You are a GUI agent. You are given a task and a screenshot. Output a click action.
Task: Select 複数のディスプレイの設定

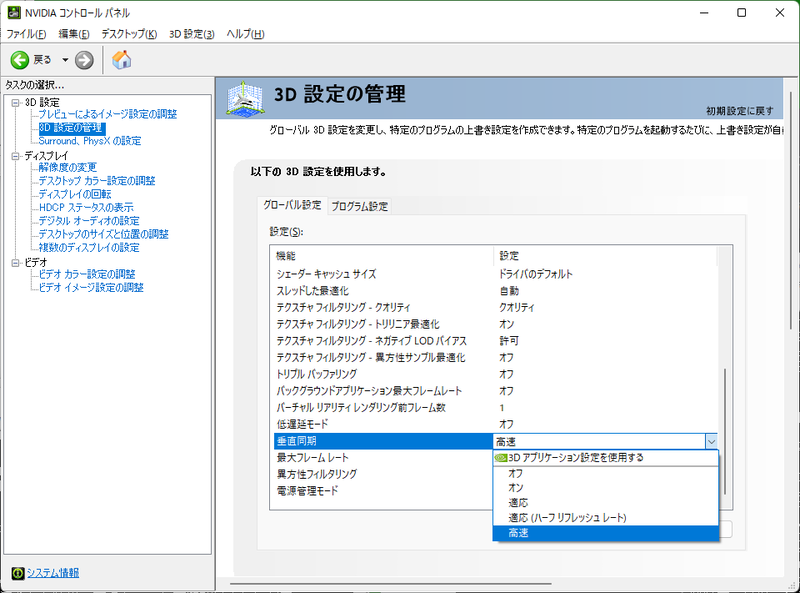pyautogui.click(x=89, y=248)
